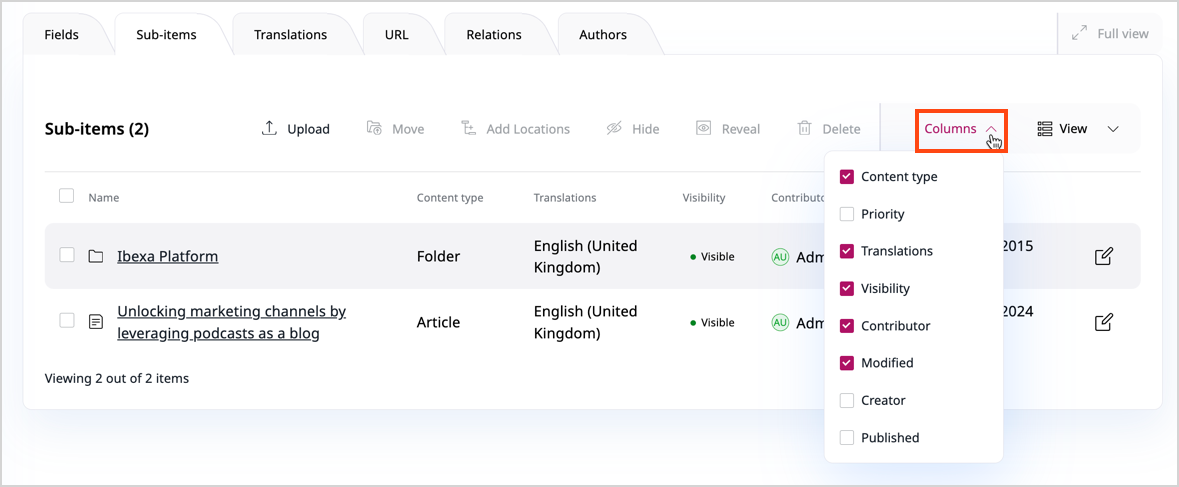Click the edit icon for the podcasts article row
The height and width of the screenshot is (487, 1179).
[1103, 322]
